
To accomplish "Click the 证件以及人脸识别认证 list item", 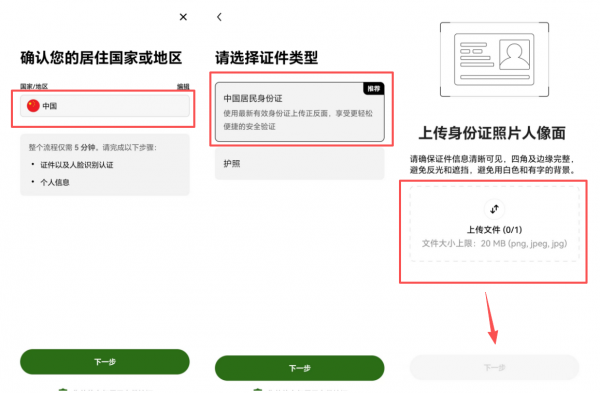I will pos(77,165).
